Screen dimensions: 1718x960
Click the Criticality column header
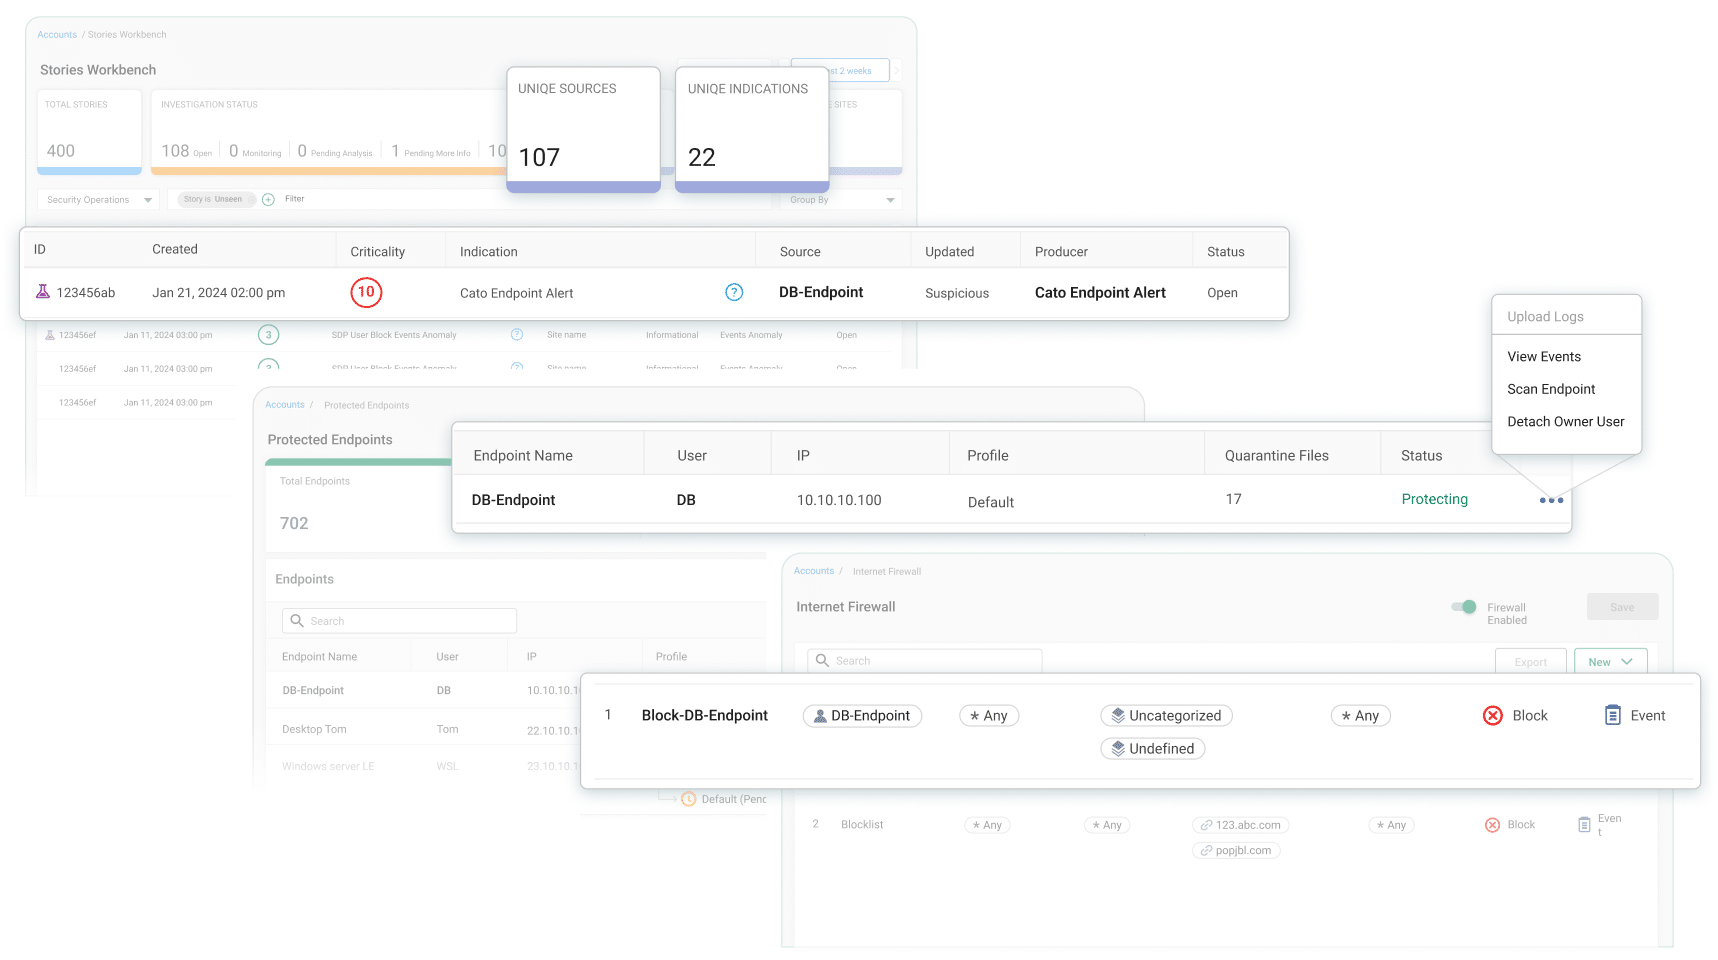[x=378, y=252]
